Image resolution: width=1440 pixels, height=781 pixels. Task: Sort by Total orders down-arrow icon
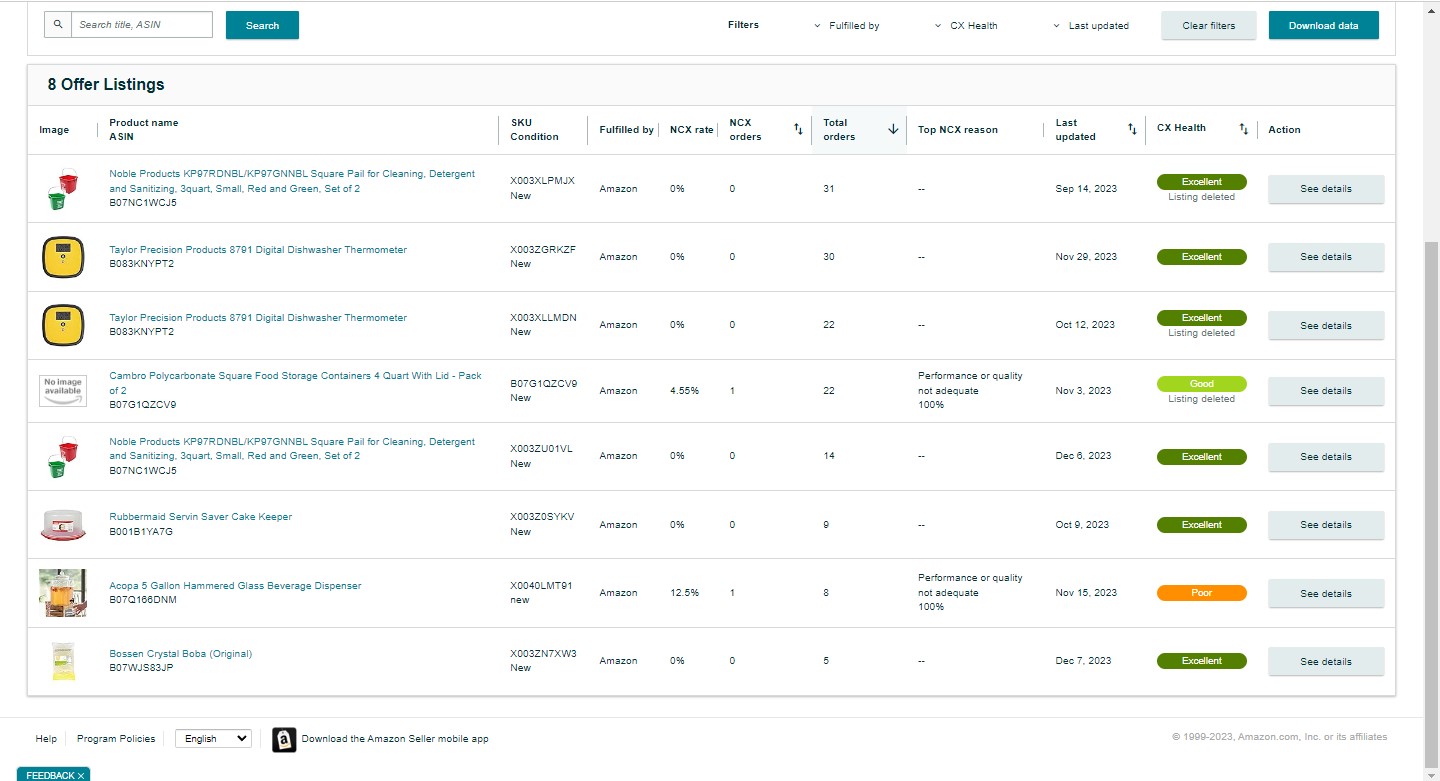893,129
